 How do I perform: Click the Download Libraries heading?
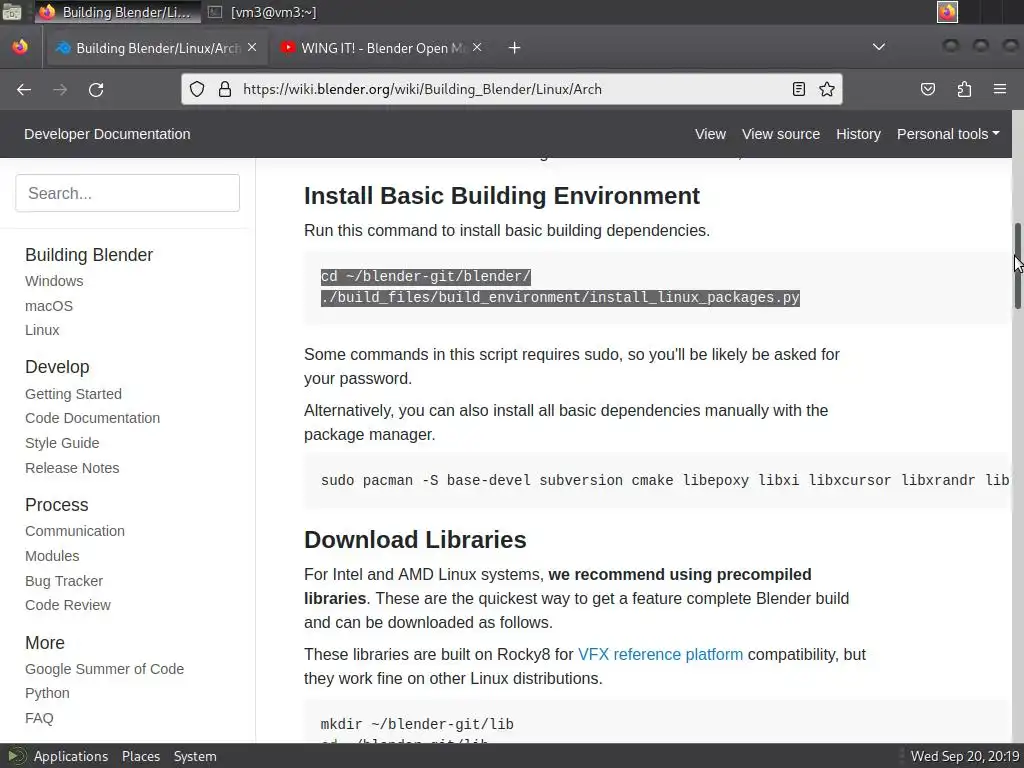(x=415, y=539)
